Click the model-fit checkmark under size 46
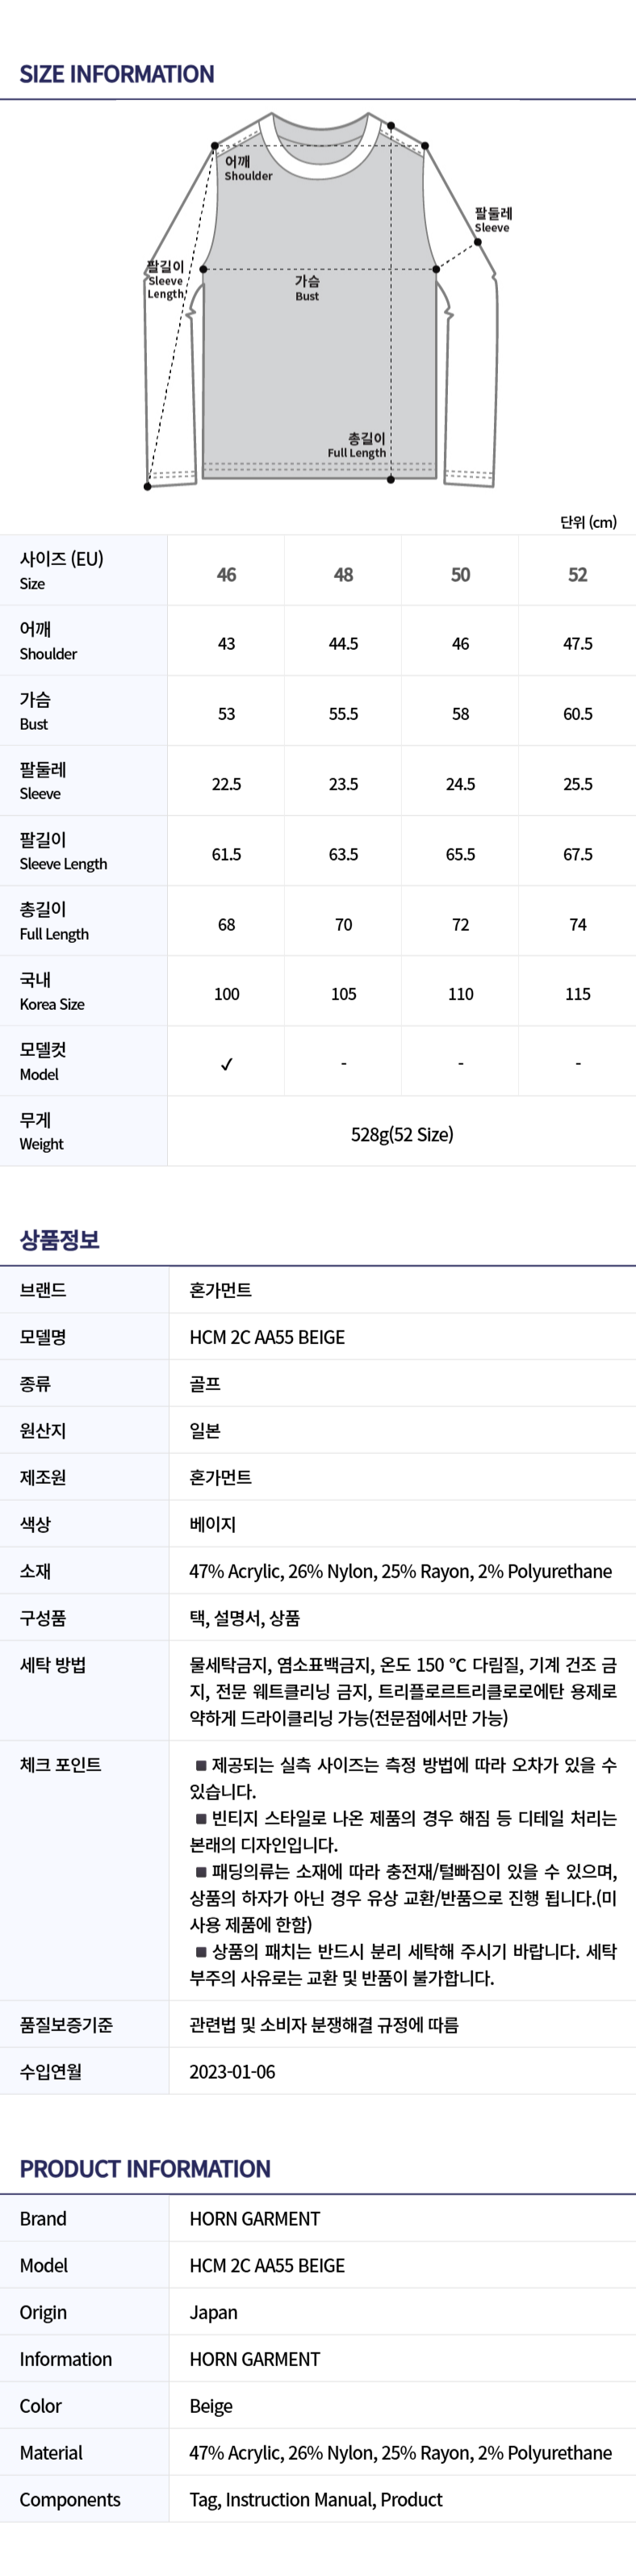This screenshot has height=2576, width=636. (x=227, y=1064)
